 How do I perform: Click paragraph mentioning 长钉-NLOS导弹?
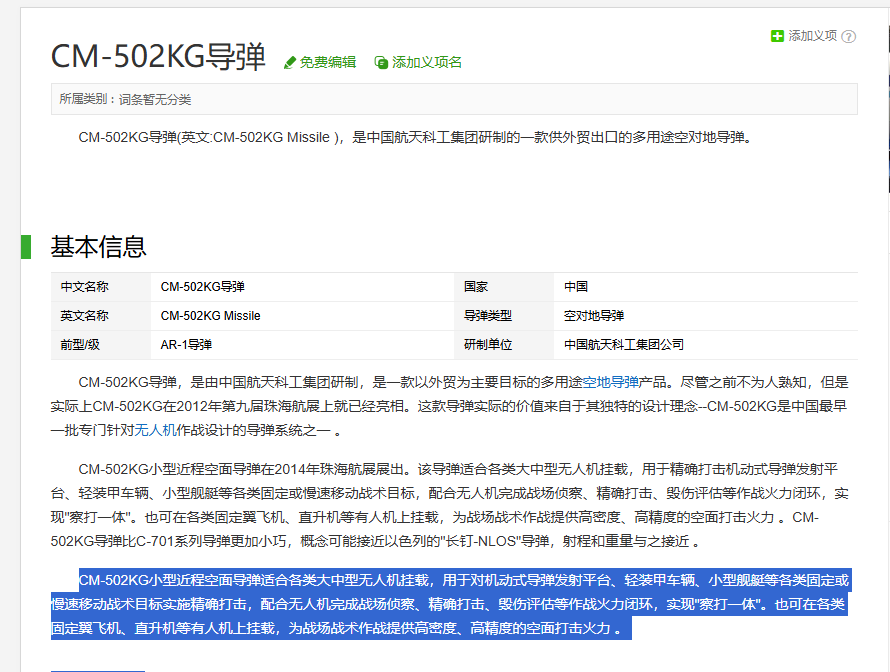pyautogui.click(x=448, y=505)
